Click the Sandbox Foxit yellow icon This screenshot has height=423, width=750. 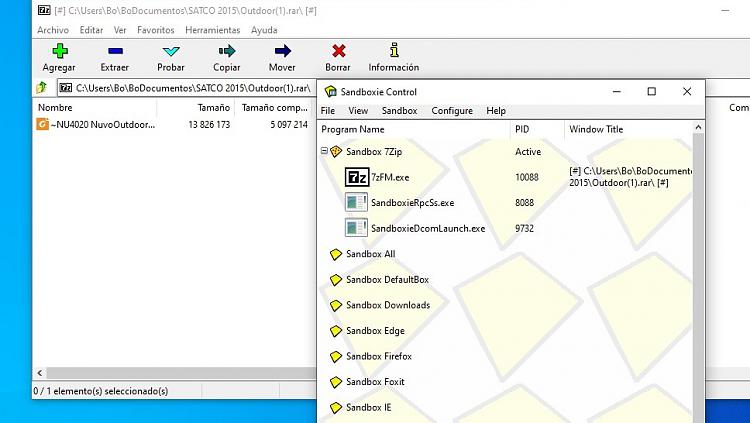point(336,382)
